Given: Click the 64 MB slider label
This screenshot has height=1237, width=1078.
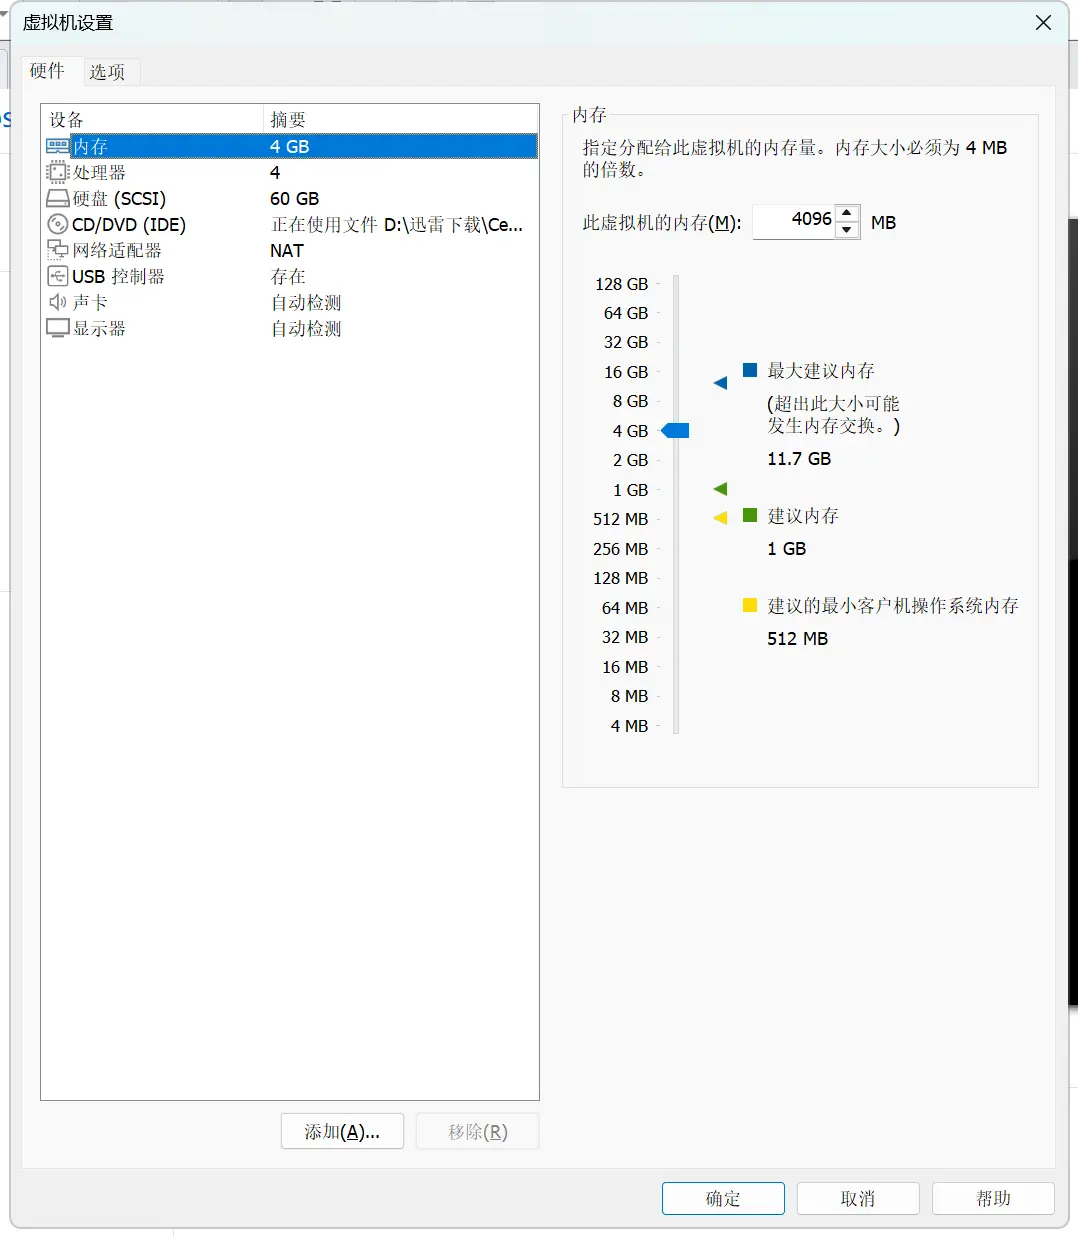Looking at the screenshot, I should click(624, 608).
